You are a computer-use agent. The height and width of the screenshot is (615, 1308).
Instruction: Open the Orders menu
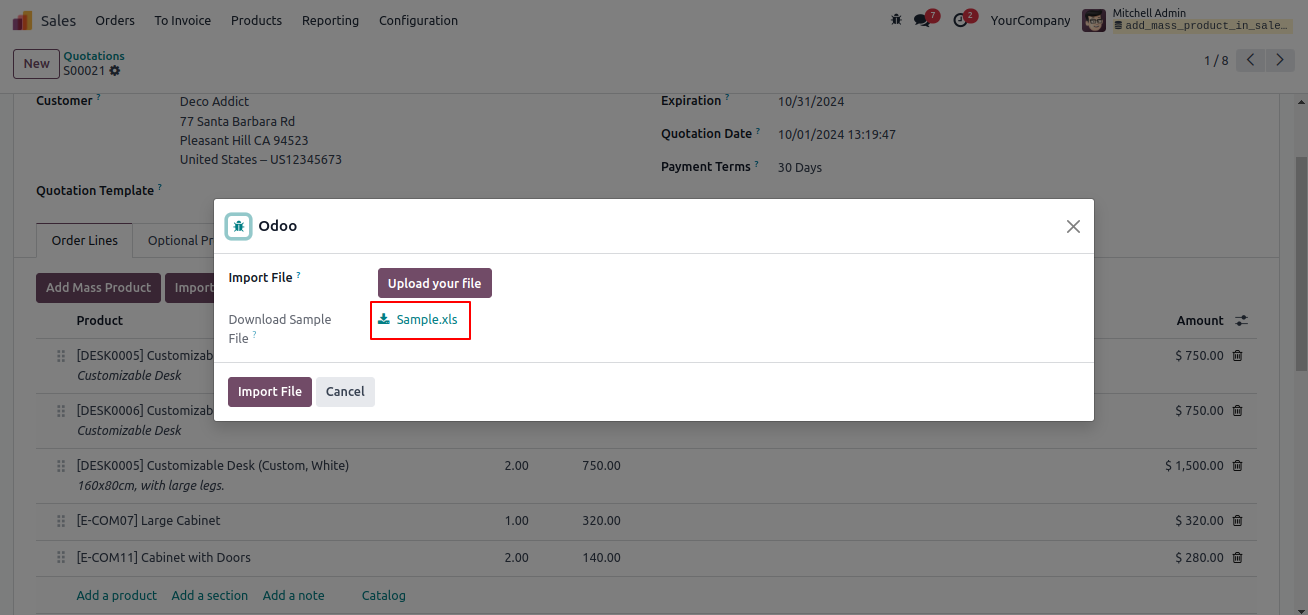pyautogui.click(x=115, y=20)
